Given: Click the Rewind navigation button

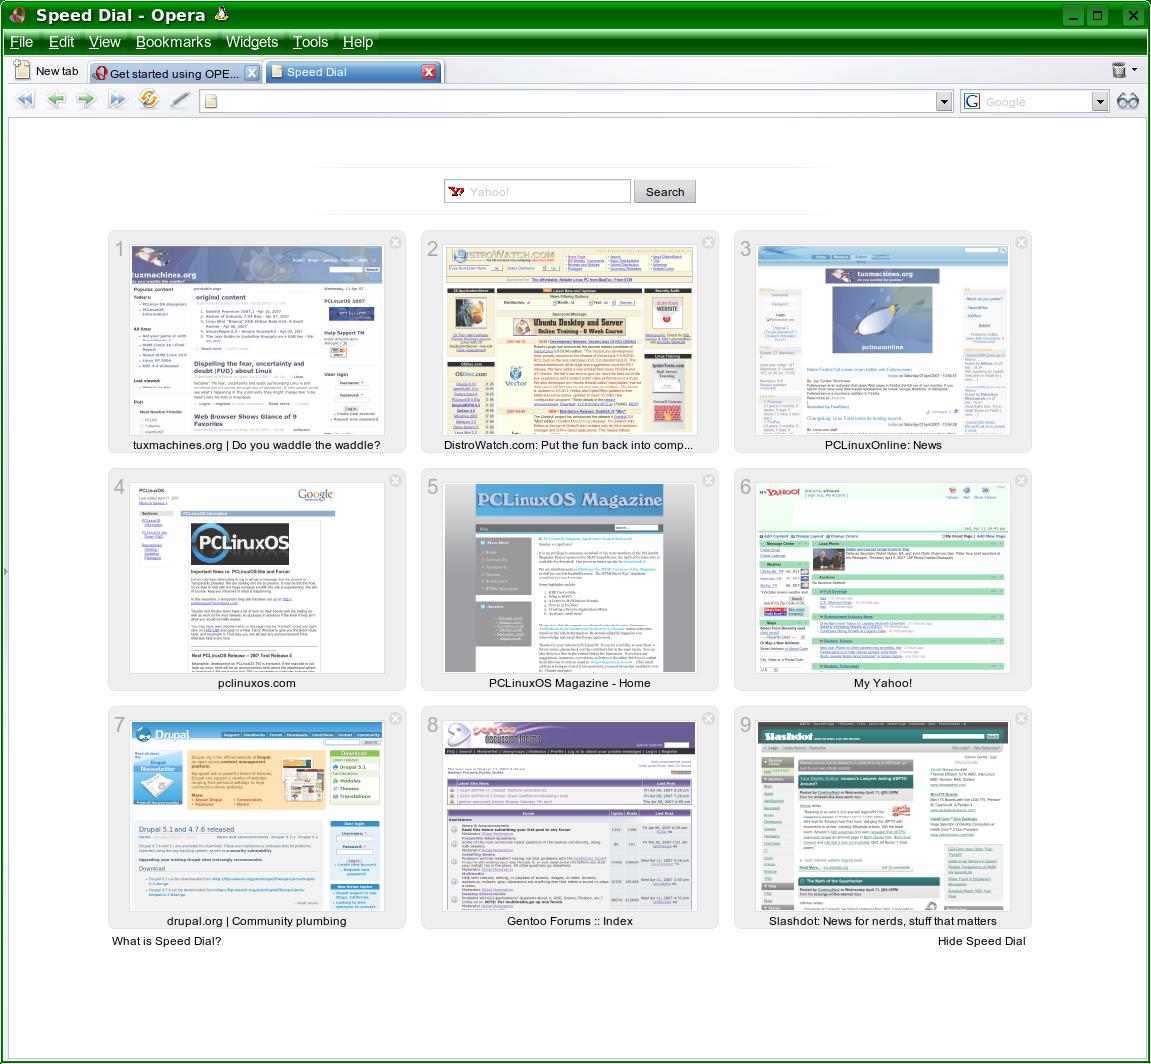Looking at the screenshot, I should pos(26,100).
